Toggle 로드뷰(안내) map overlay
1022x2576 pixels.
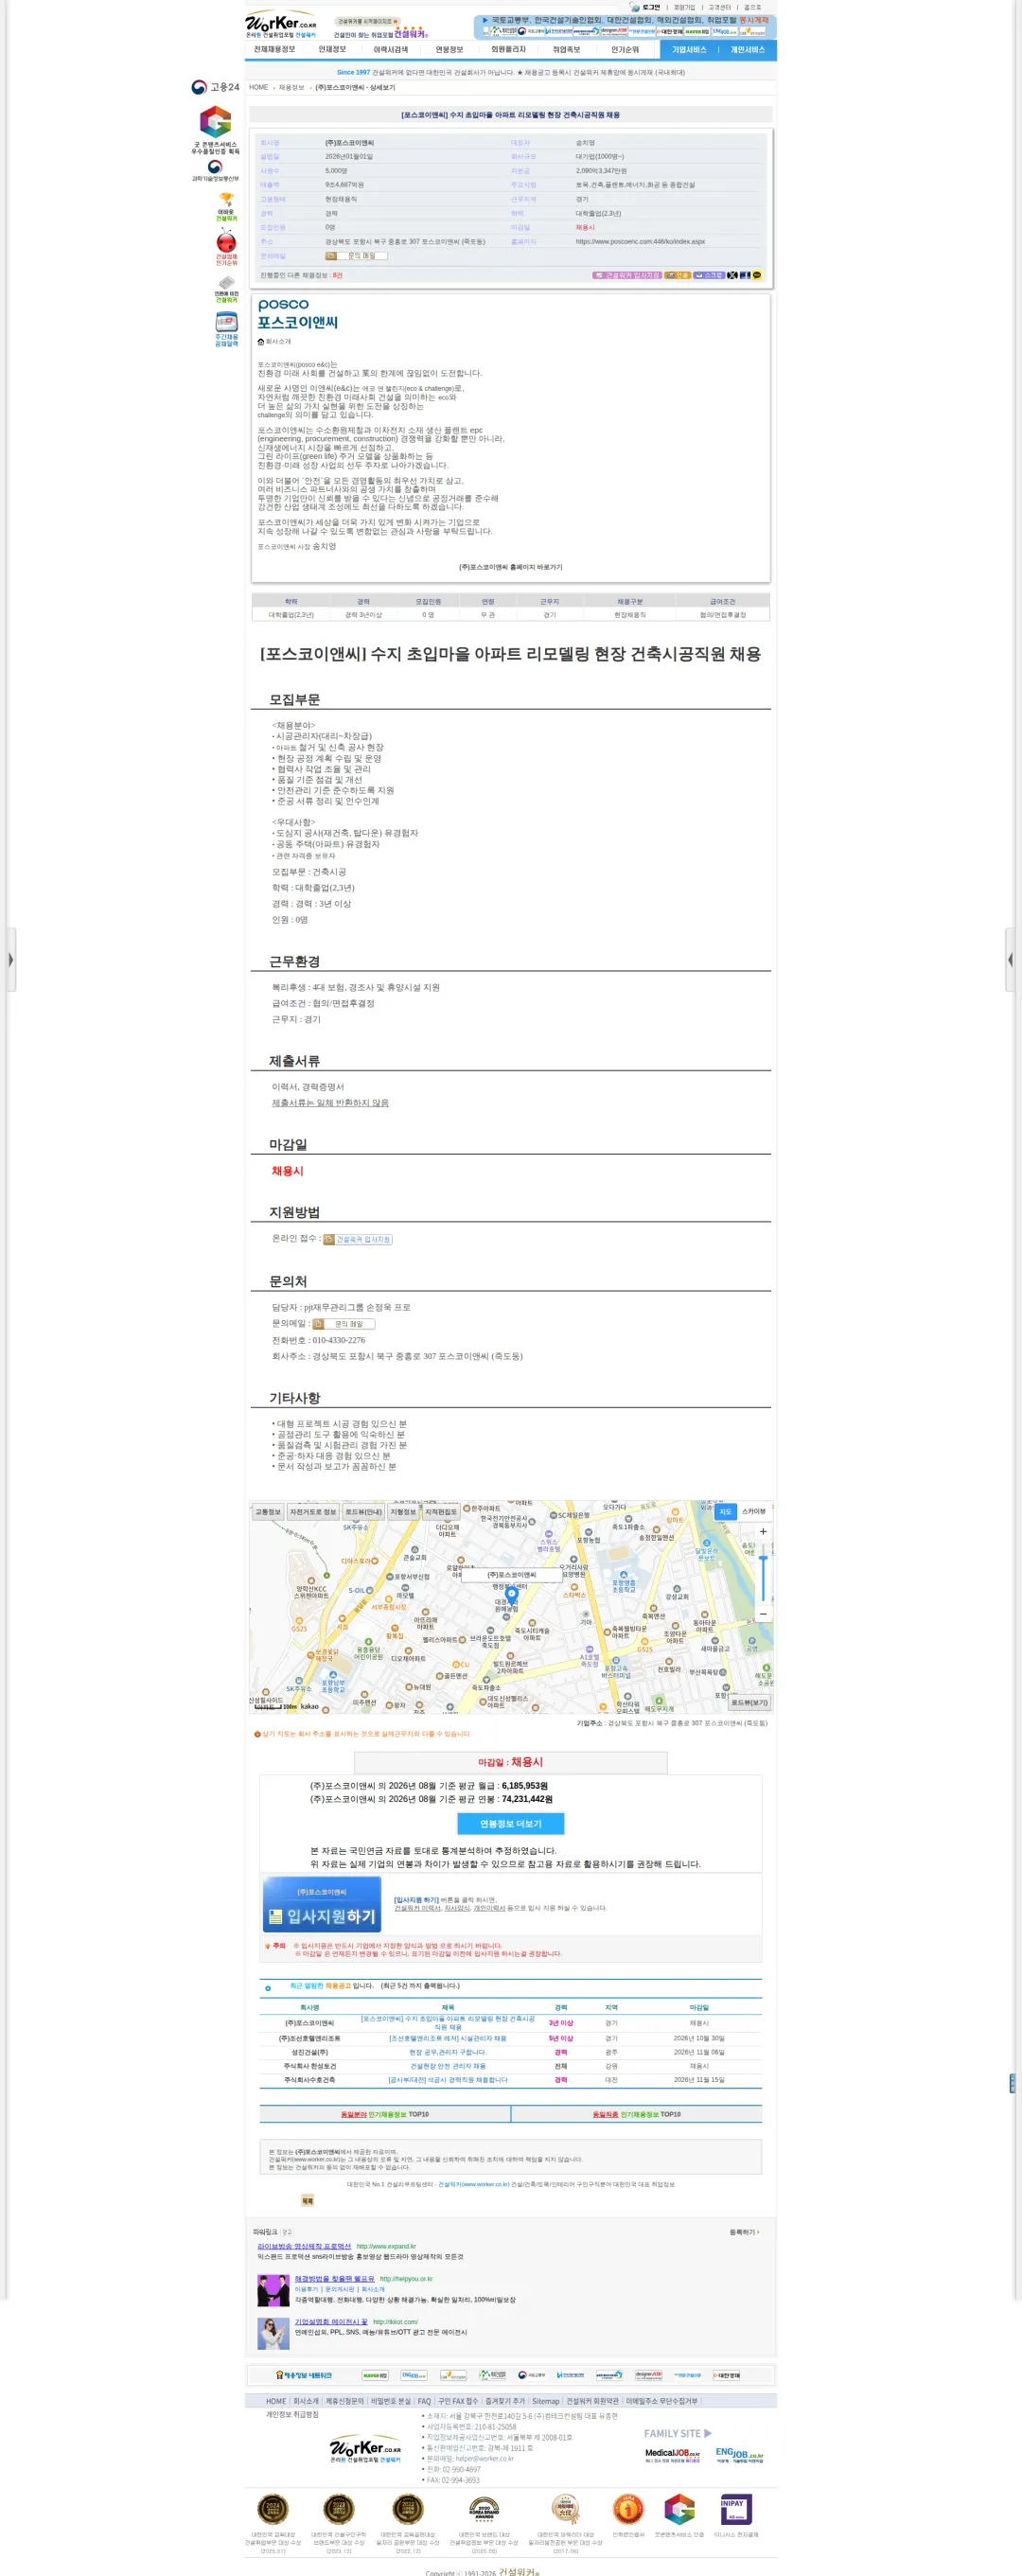[364, 1511]
